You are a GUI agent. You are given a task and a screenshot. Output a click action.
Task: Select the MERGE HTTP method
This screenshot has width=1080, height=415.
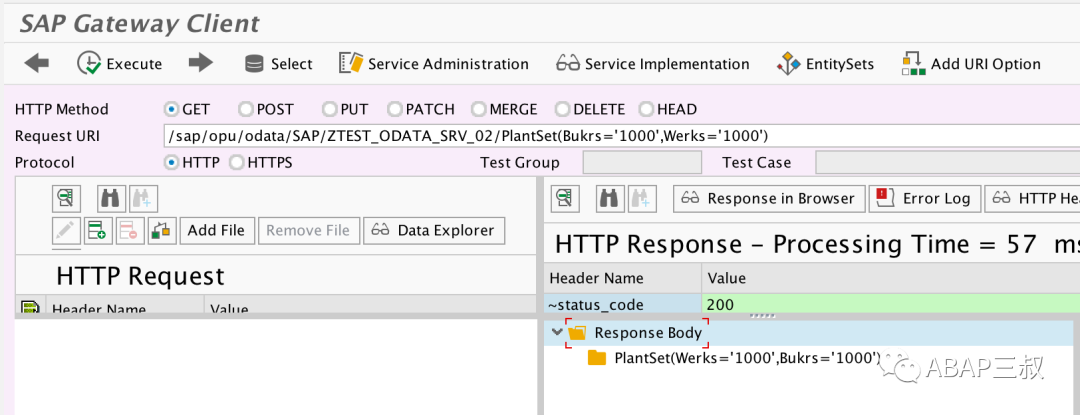tap(479, 109)
